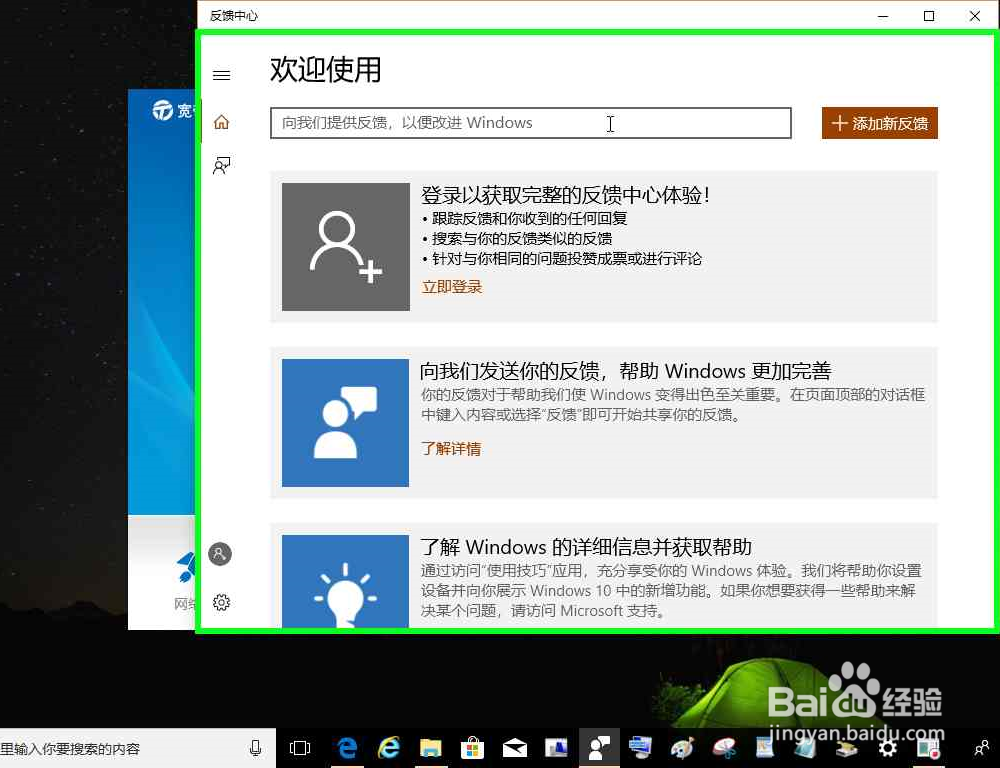Open the account profile icon at sidebar bottom
The image size is (1000, 768).
(x=220, y=553)
